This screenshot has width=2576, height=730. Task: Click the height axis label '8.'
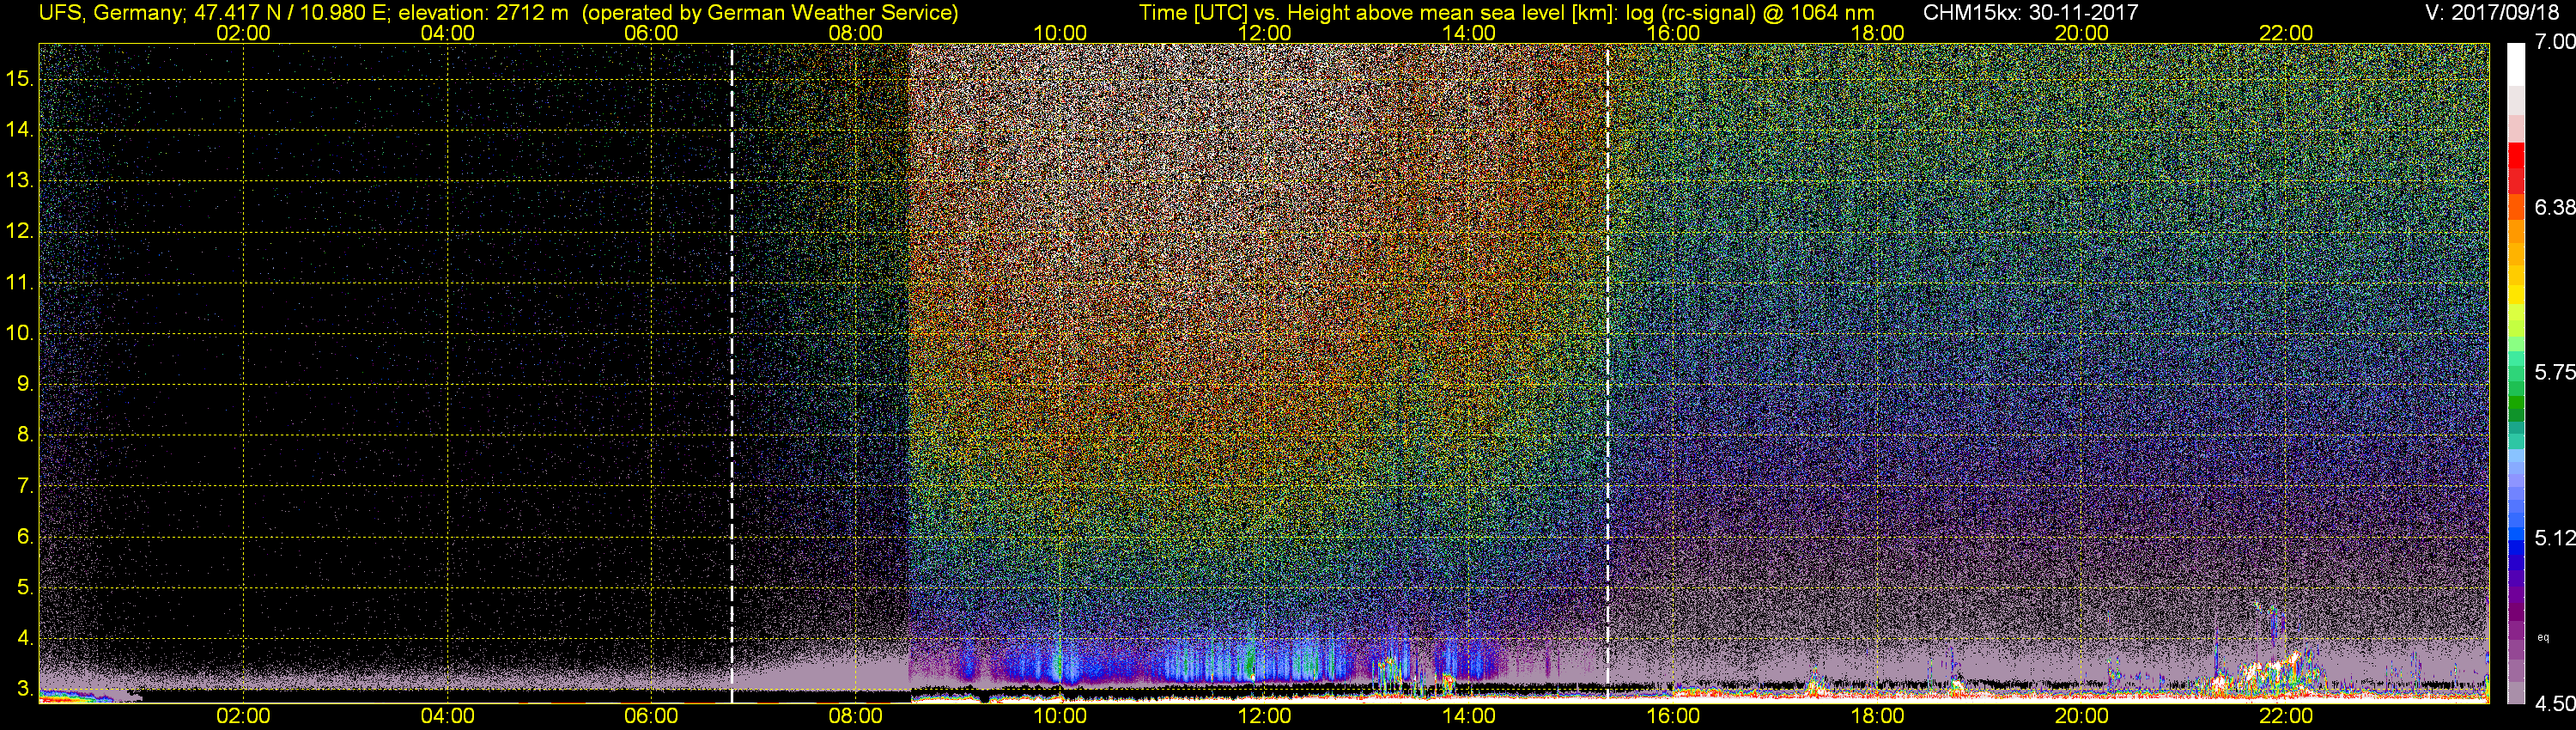(x=24, y=435)
